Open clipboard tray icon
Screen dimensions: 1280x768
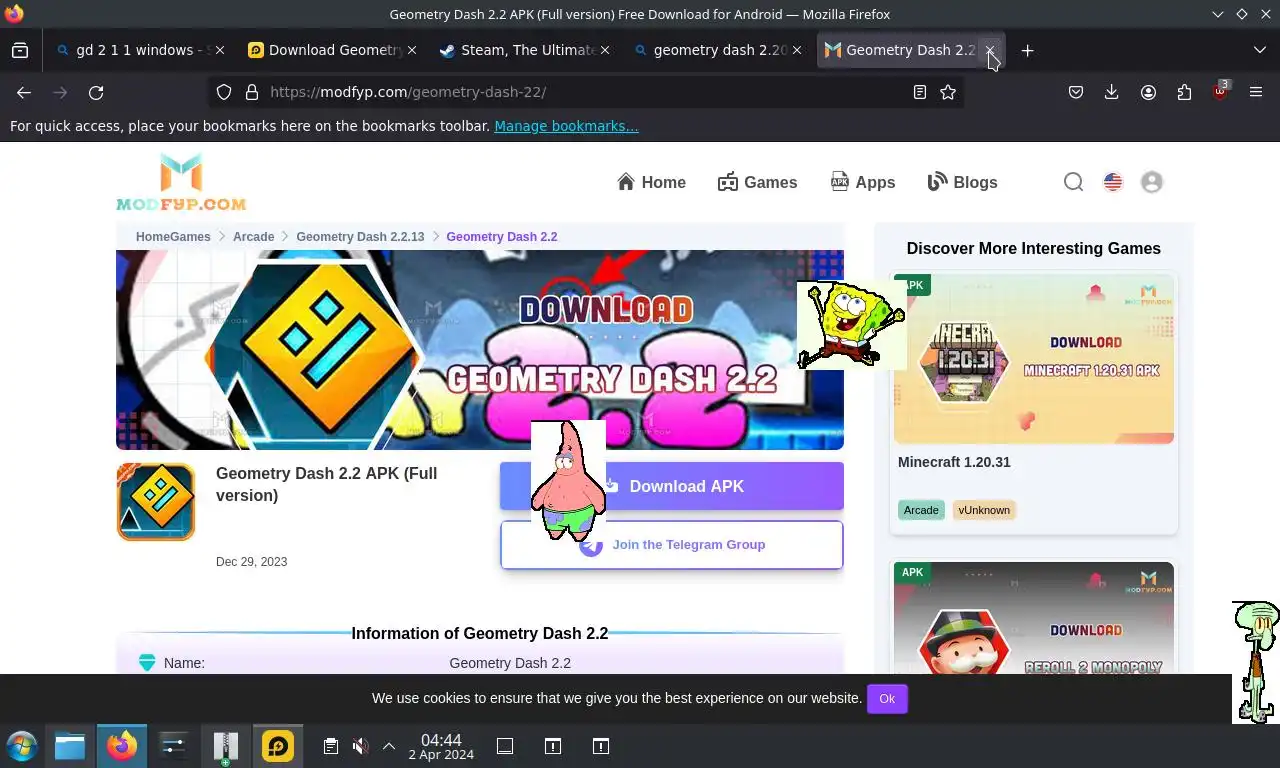click(x=331, y=746)
